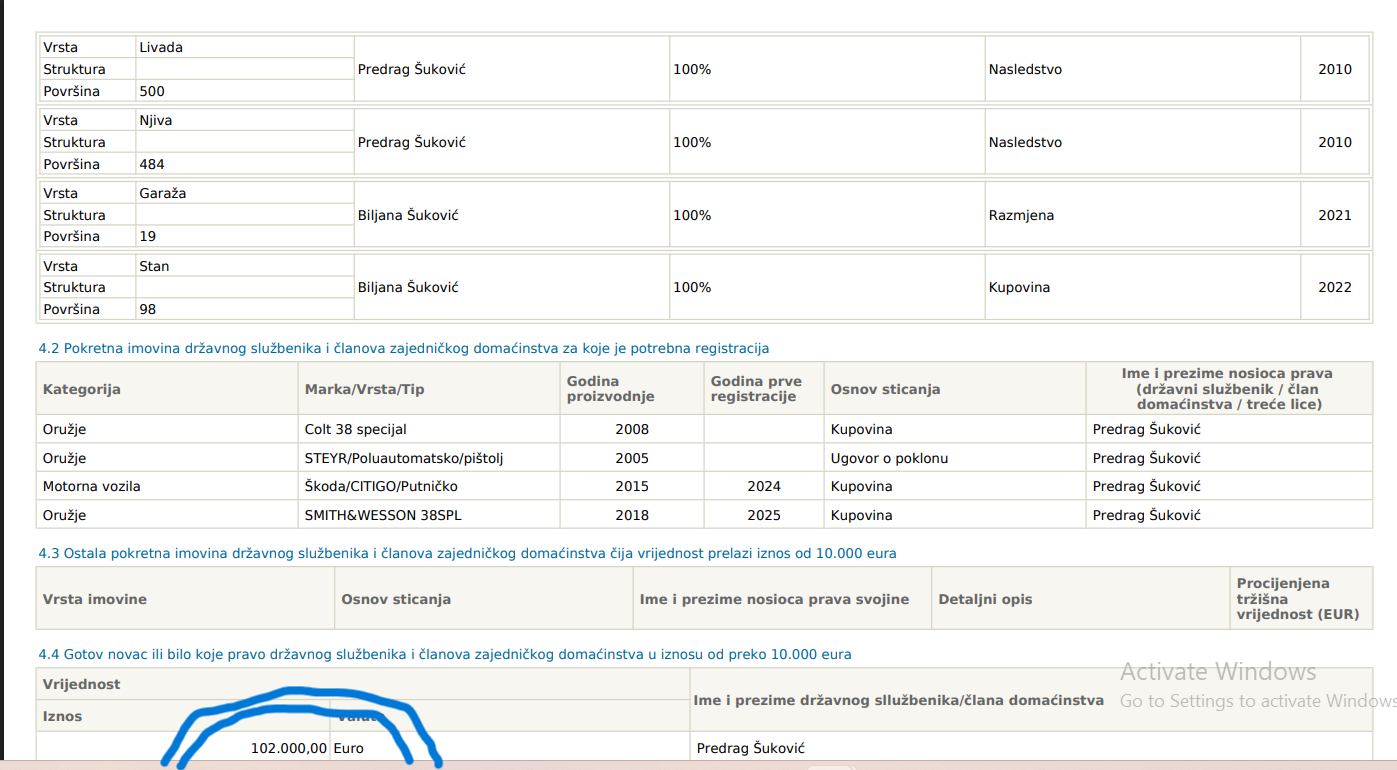Click the Godina prve registracije header
The width and height of the screenshot is (1397, 770).
[x=756, y=389]
